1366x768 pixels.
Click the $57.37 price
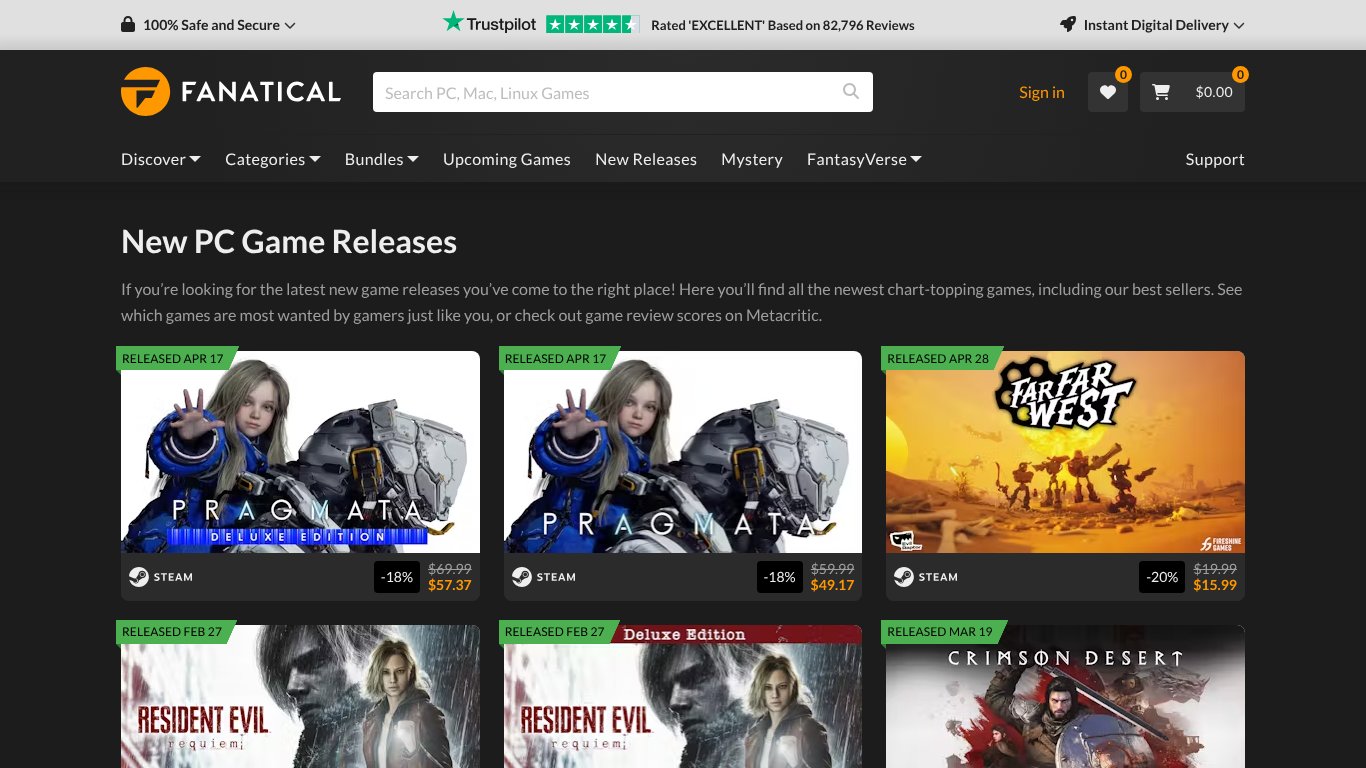(x=450, y=585)
